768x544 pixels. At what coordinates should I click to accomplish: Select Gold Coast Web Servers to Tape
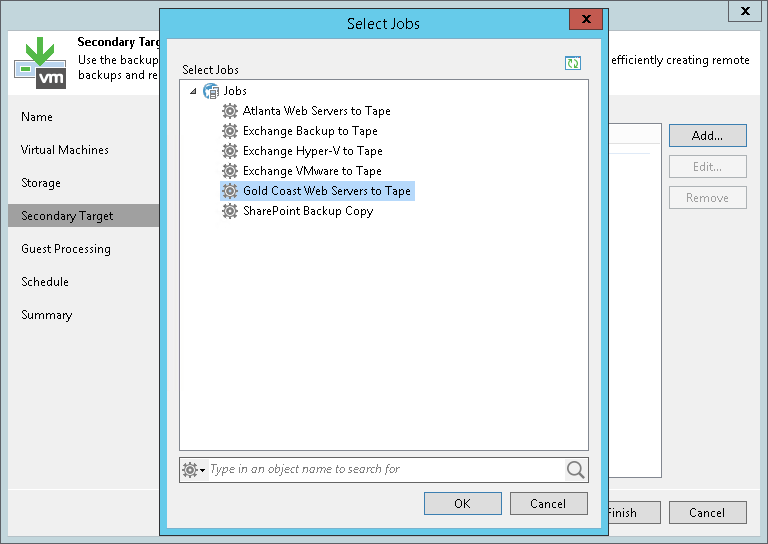[326, 191]
